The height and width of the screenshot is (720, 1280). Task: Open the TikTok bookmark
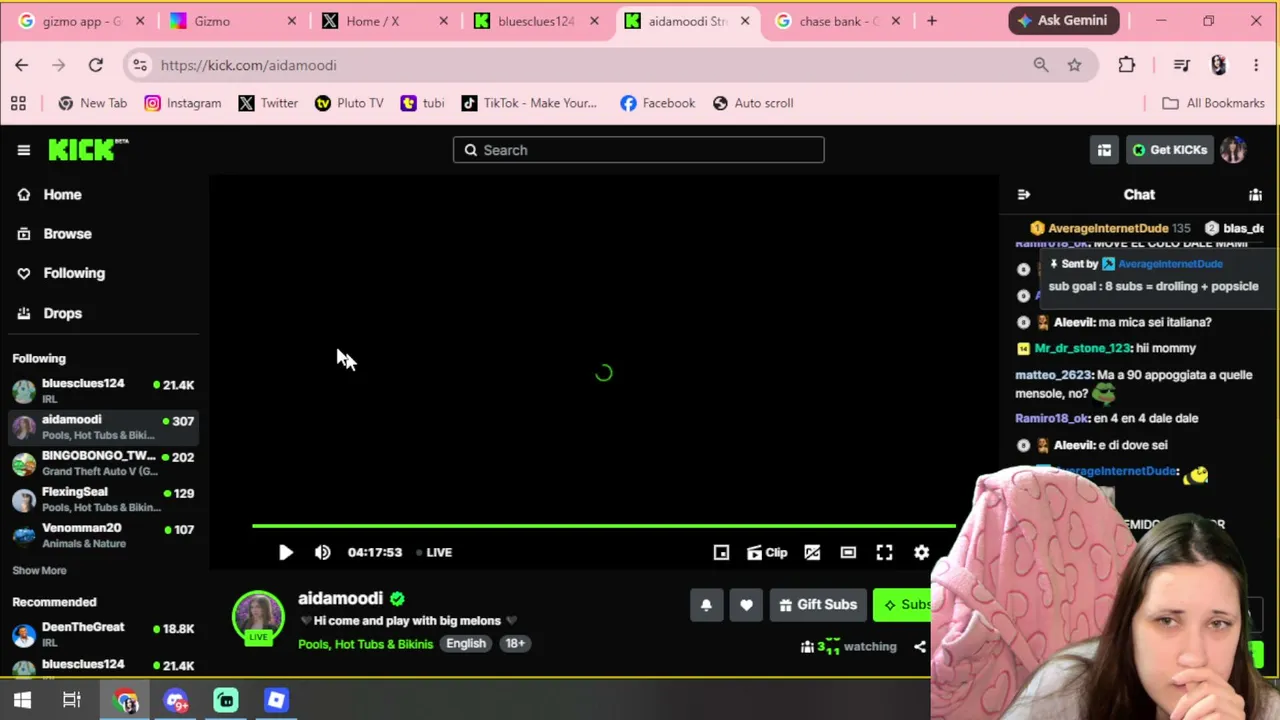click(529, 103)
